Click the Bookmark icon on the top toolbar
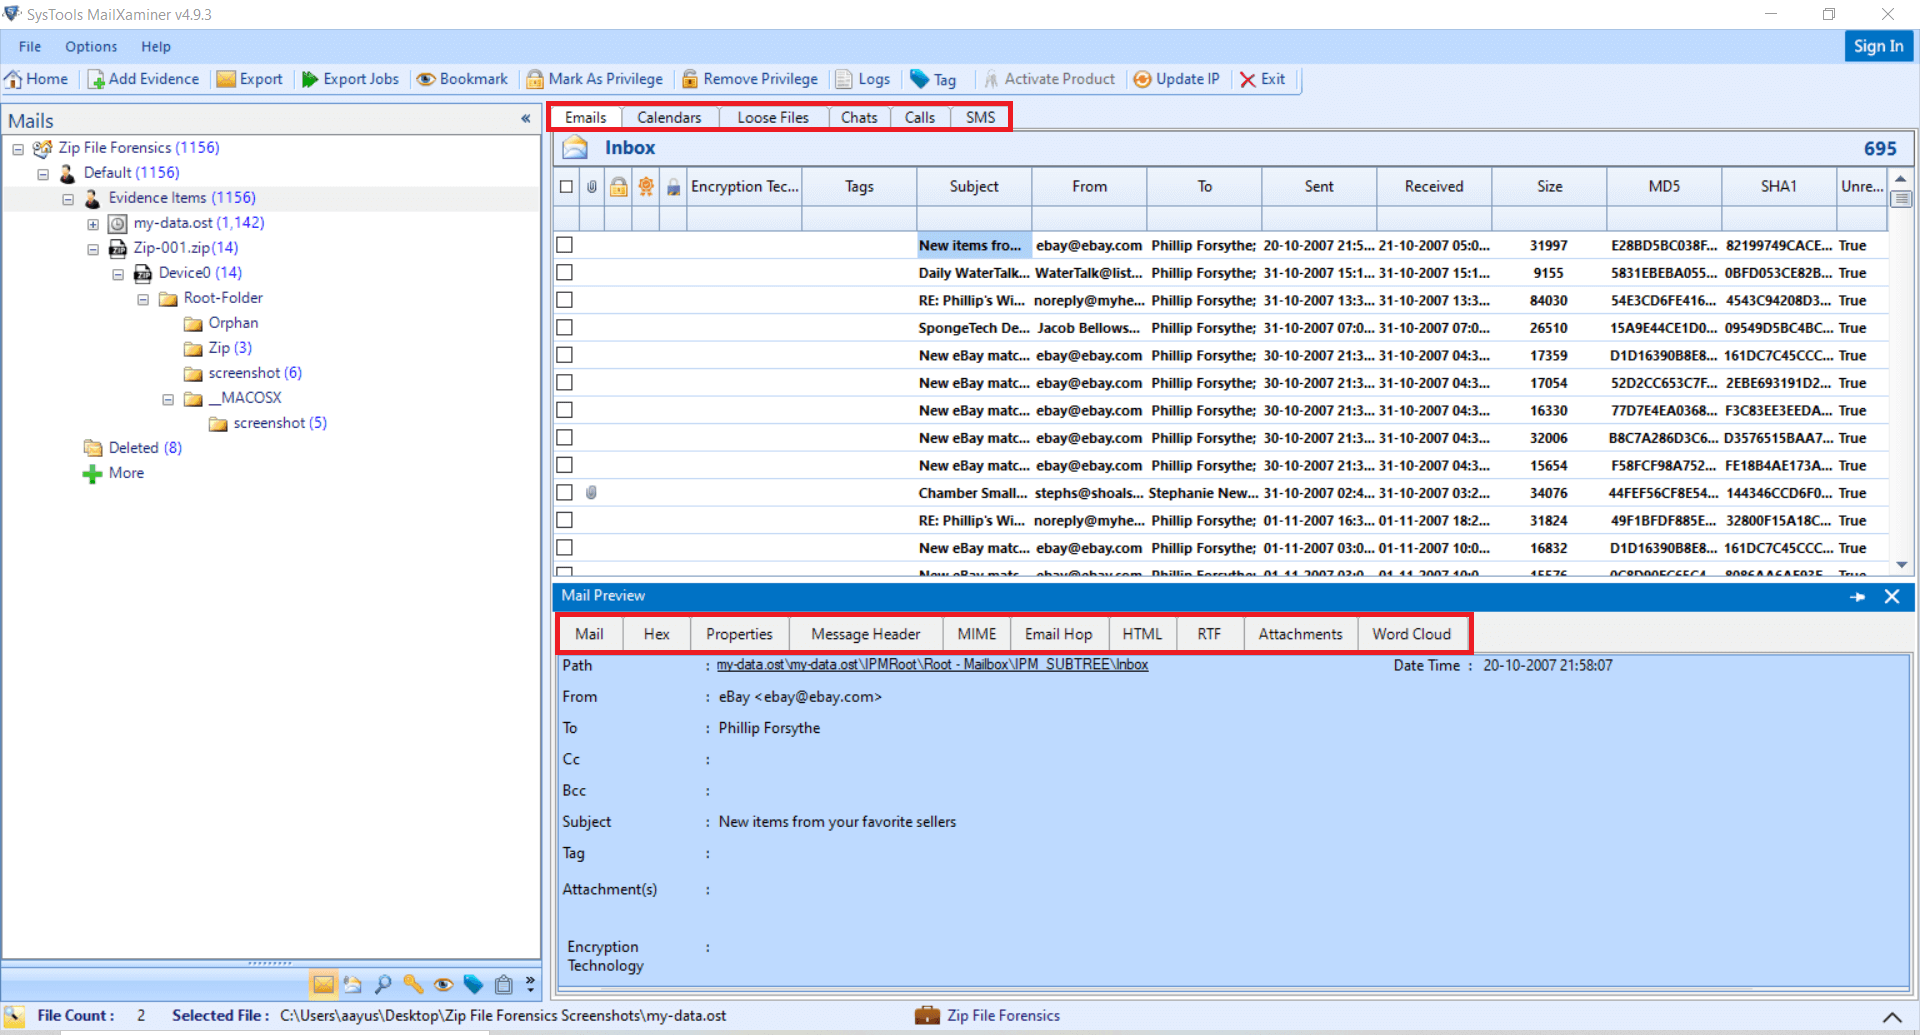This screenshot has height=1035, width=1920. click(428, 79)
